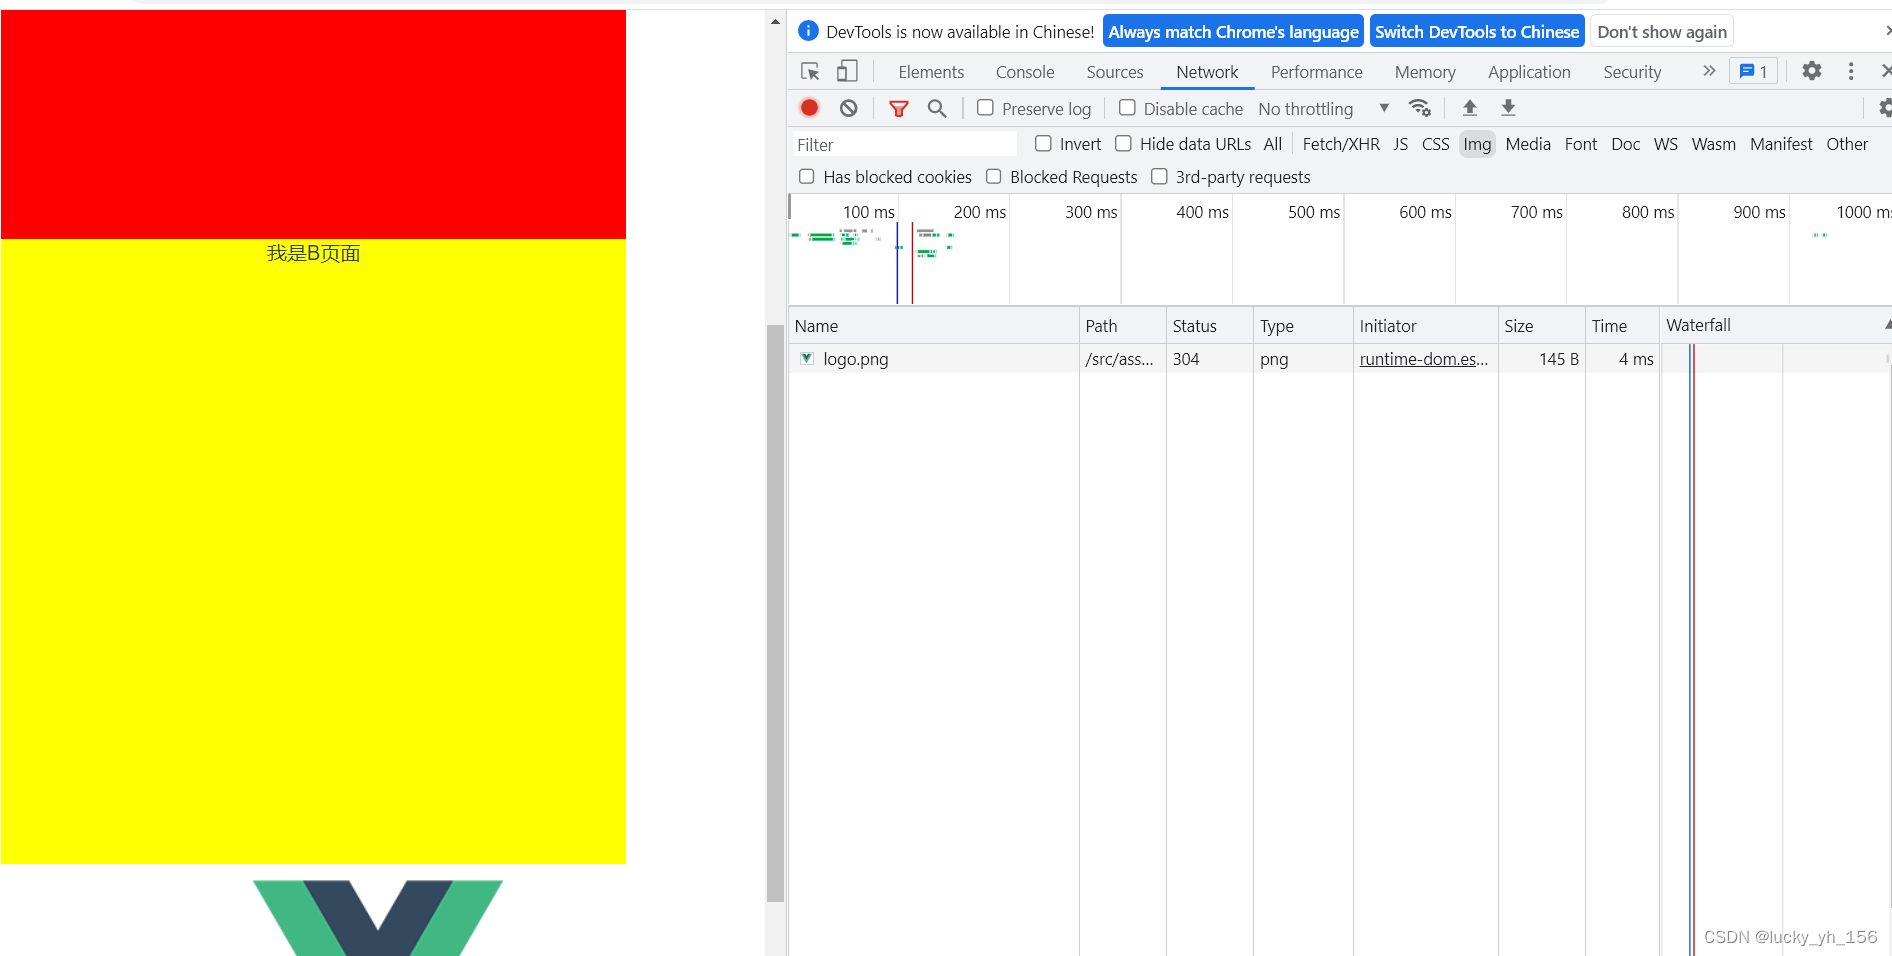Open DevTools settings gear
This screenshot has width=1892, height=956.
(1812, 71)
